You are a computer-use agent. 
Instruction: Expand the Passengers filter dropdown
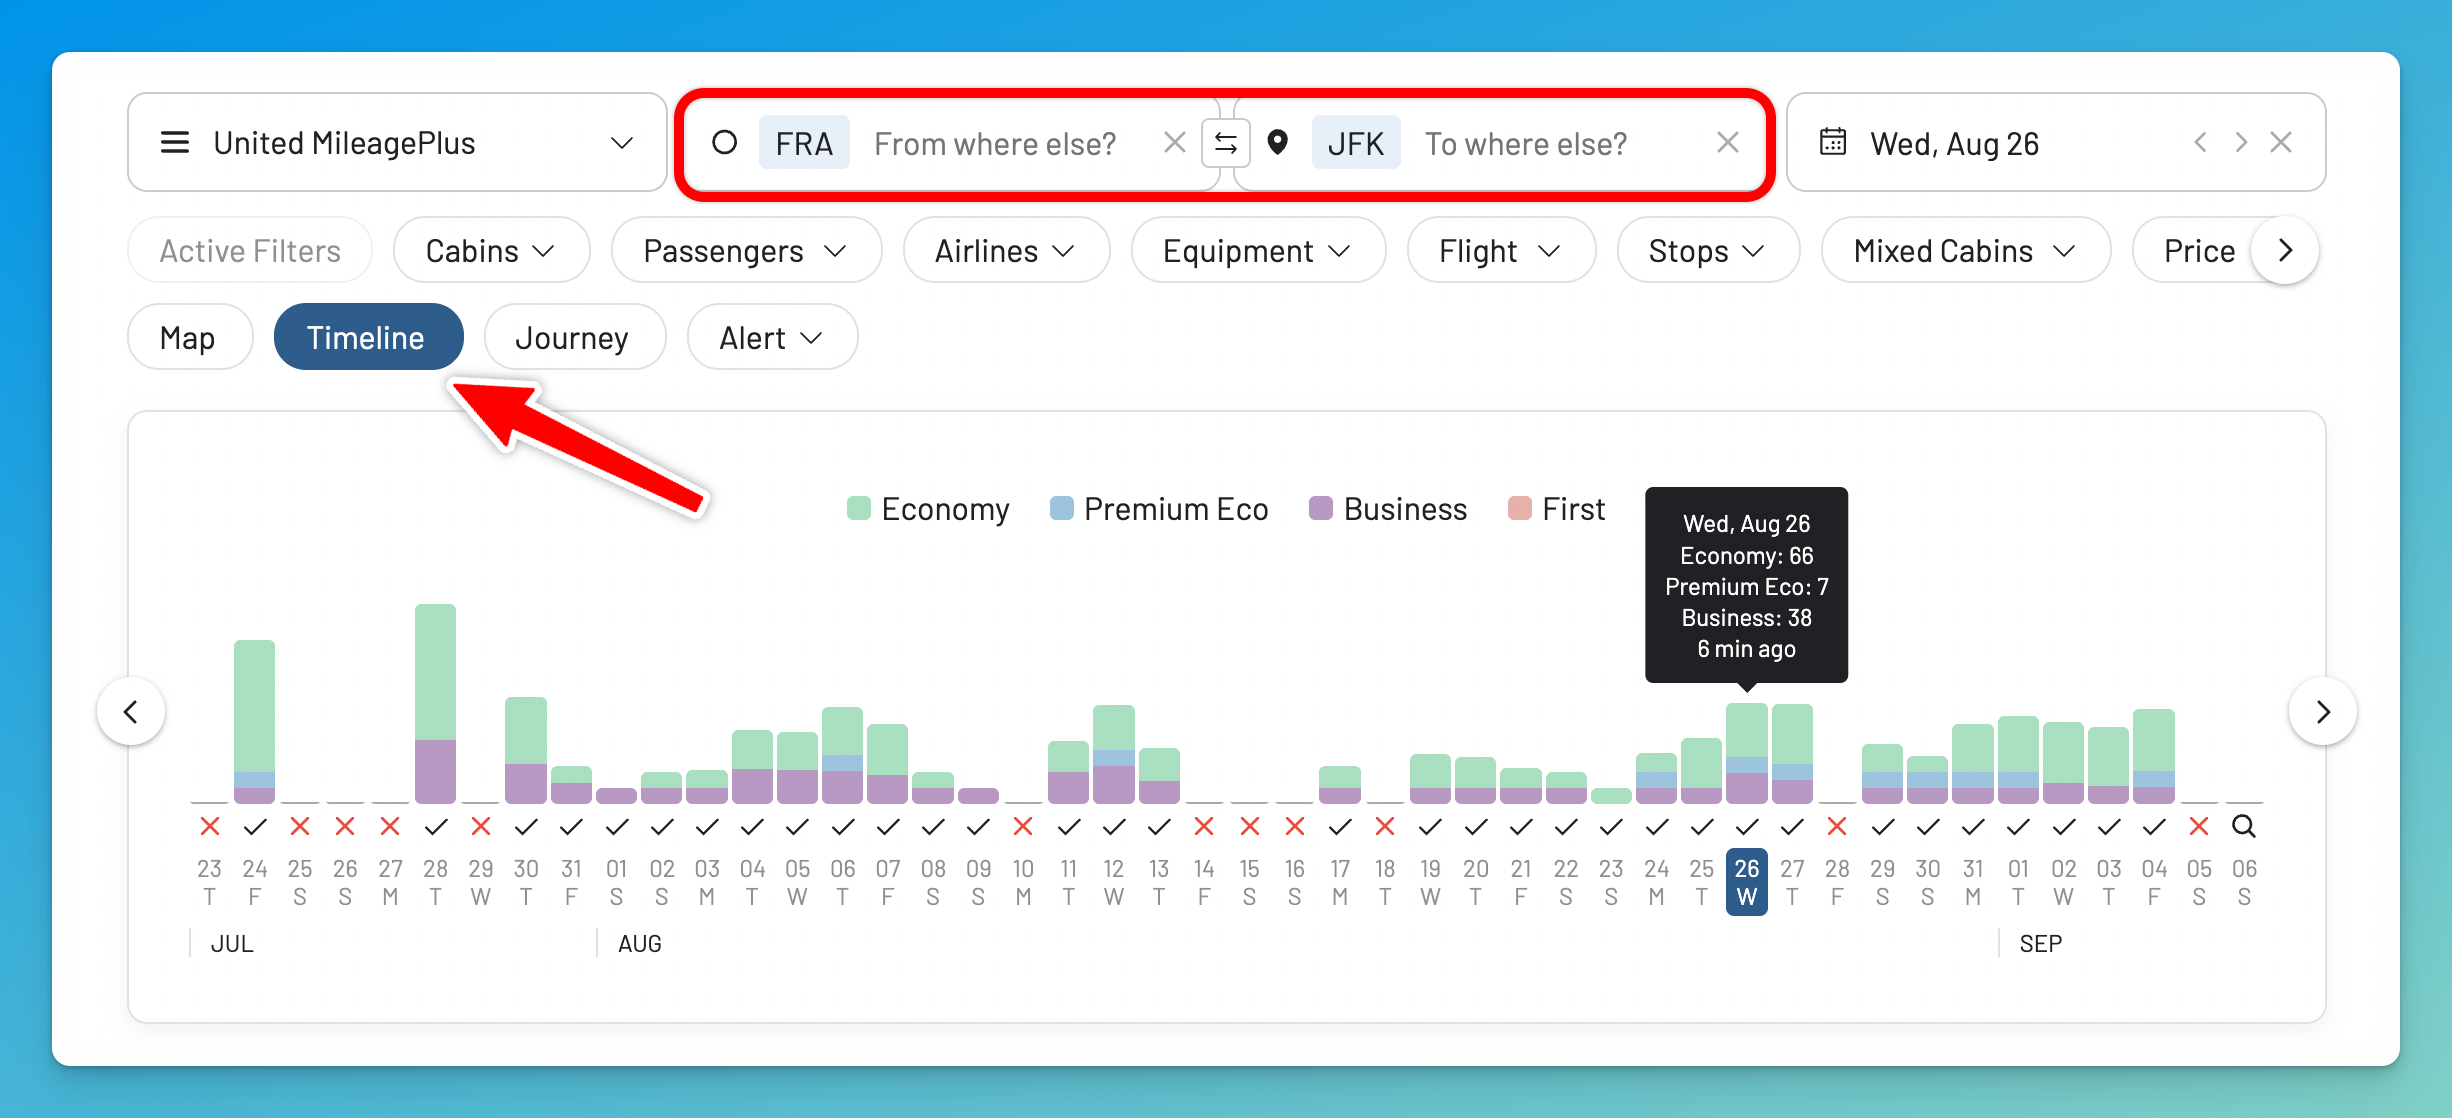[746, 250]
